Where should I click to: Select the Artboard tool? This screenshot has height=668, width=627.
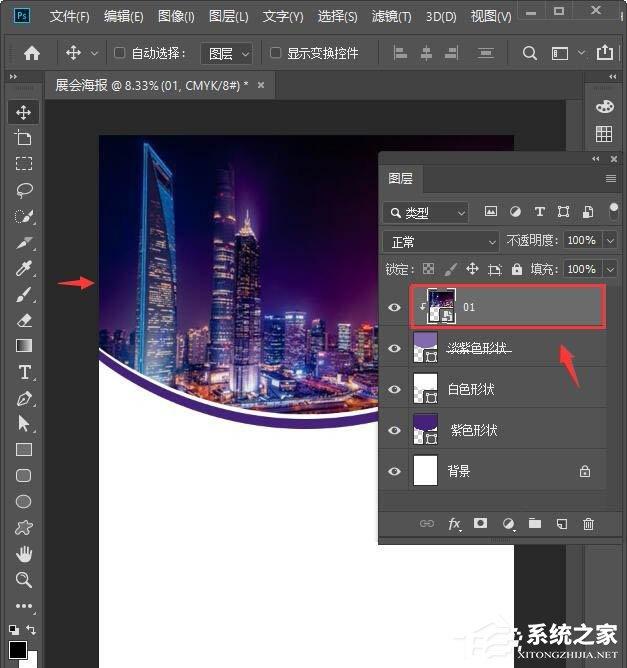tap(23, 138)
